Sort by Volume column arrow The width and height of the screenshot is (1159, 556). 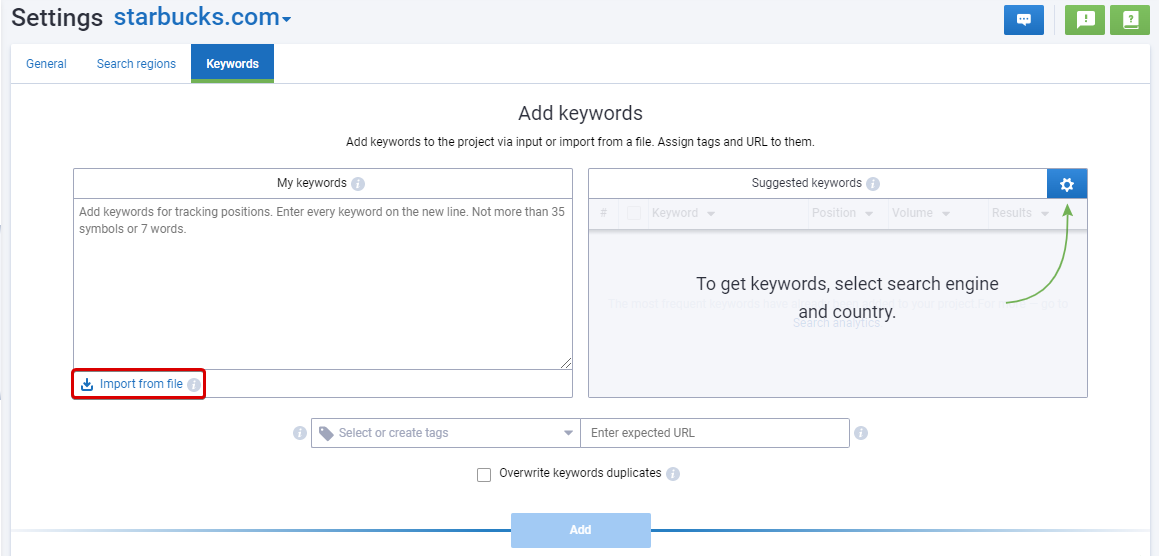pos(945,214)
